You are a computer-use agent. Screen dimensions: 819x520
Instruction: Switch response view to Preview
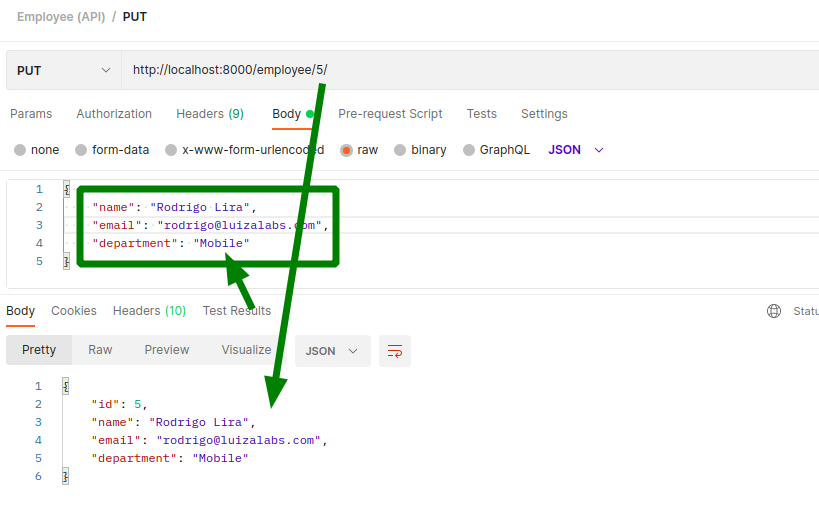167,350
